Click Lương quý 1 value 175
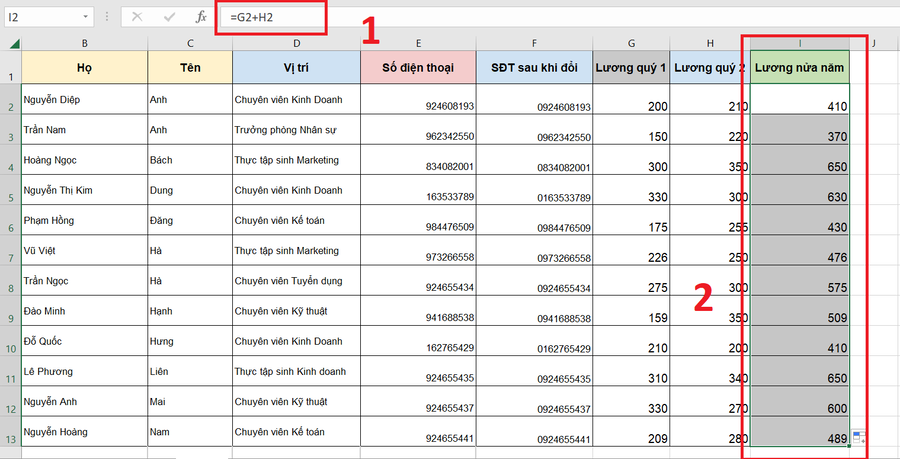Screen dimensions: 900x459 click(x=631, y=220)
